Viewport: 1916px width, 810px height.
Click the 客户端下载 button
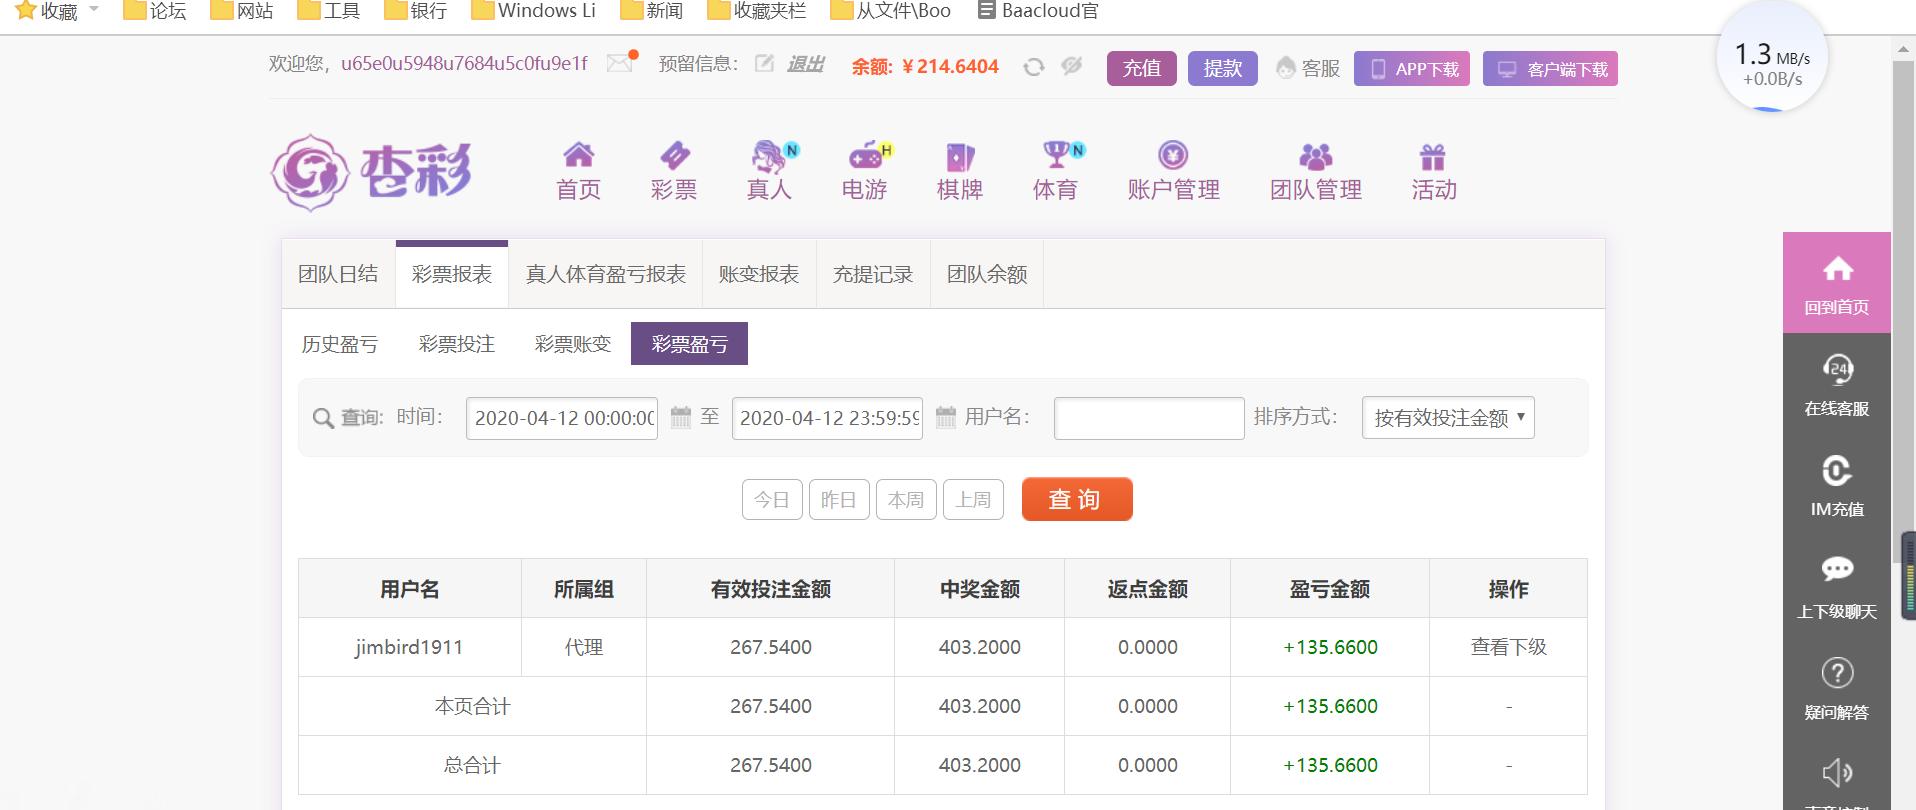[1550, 68]
